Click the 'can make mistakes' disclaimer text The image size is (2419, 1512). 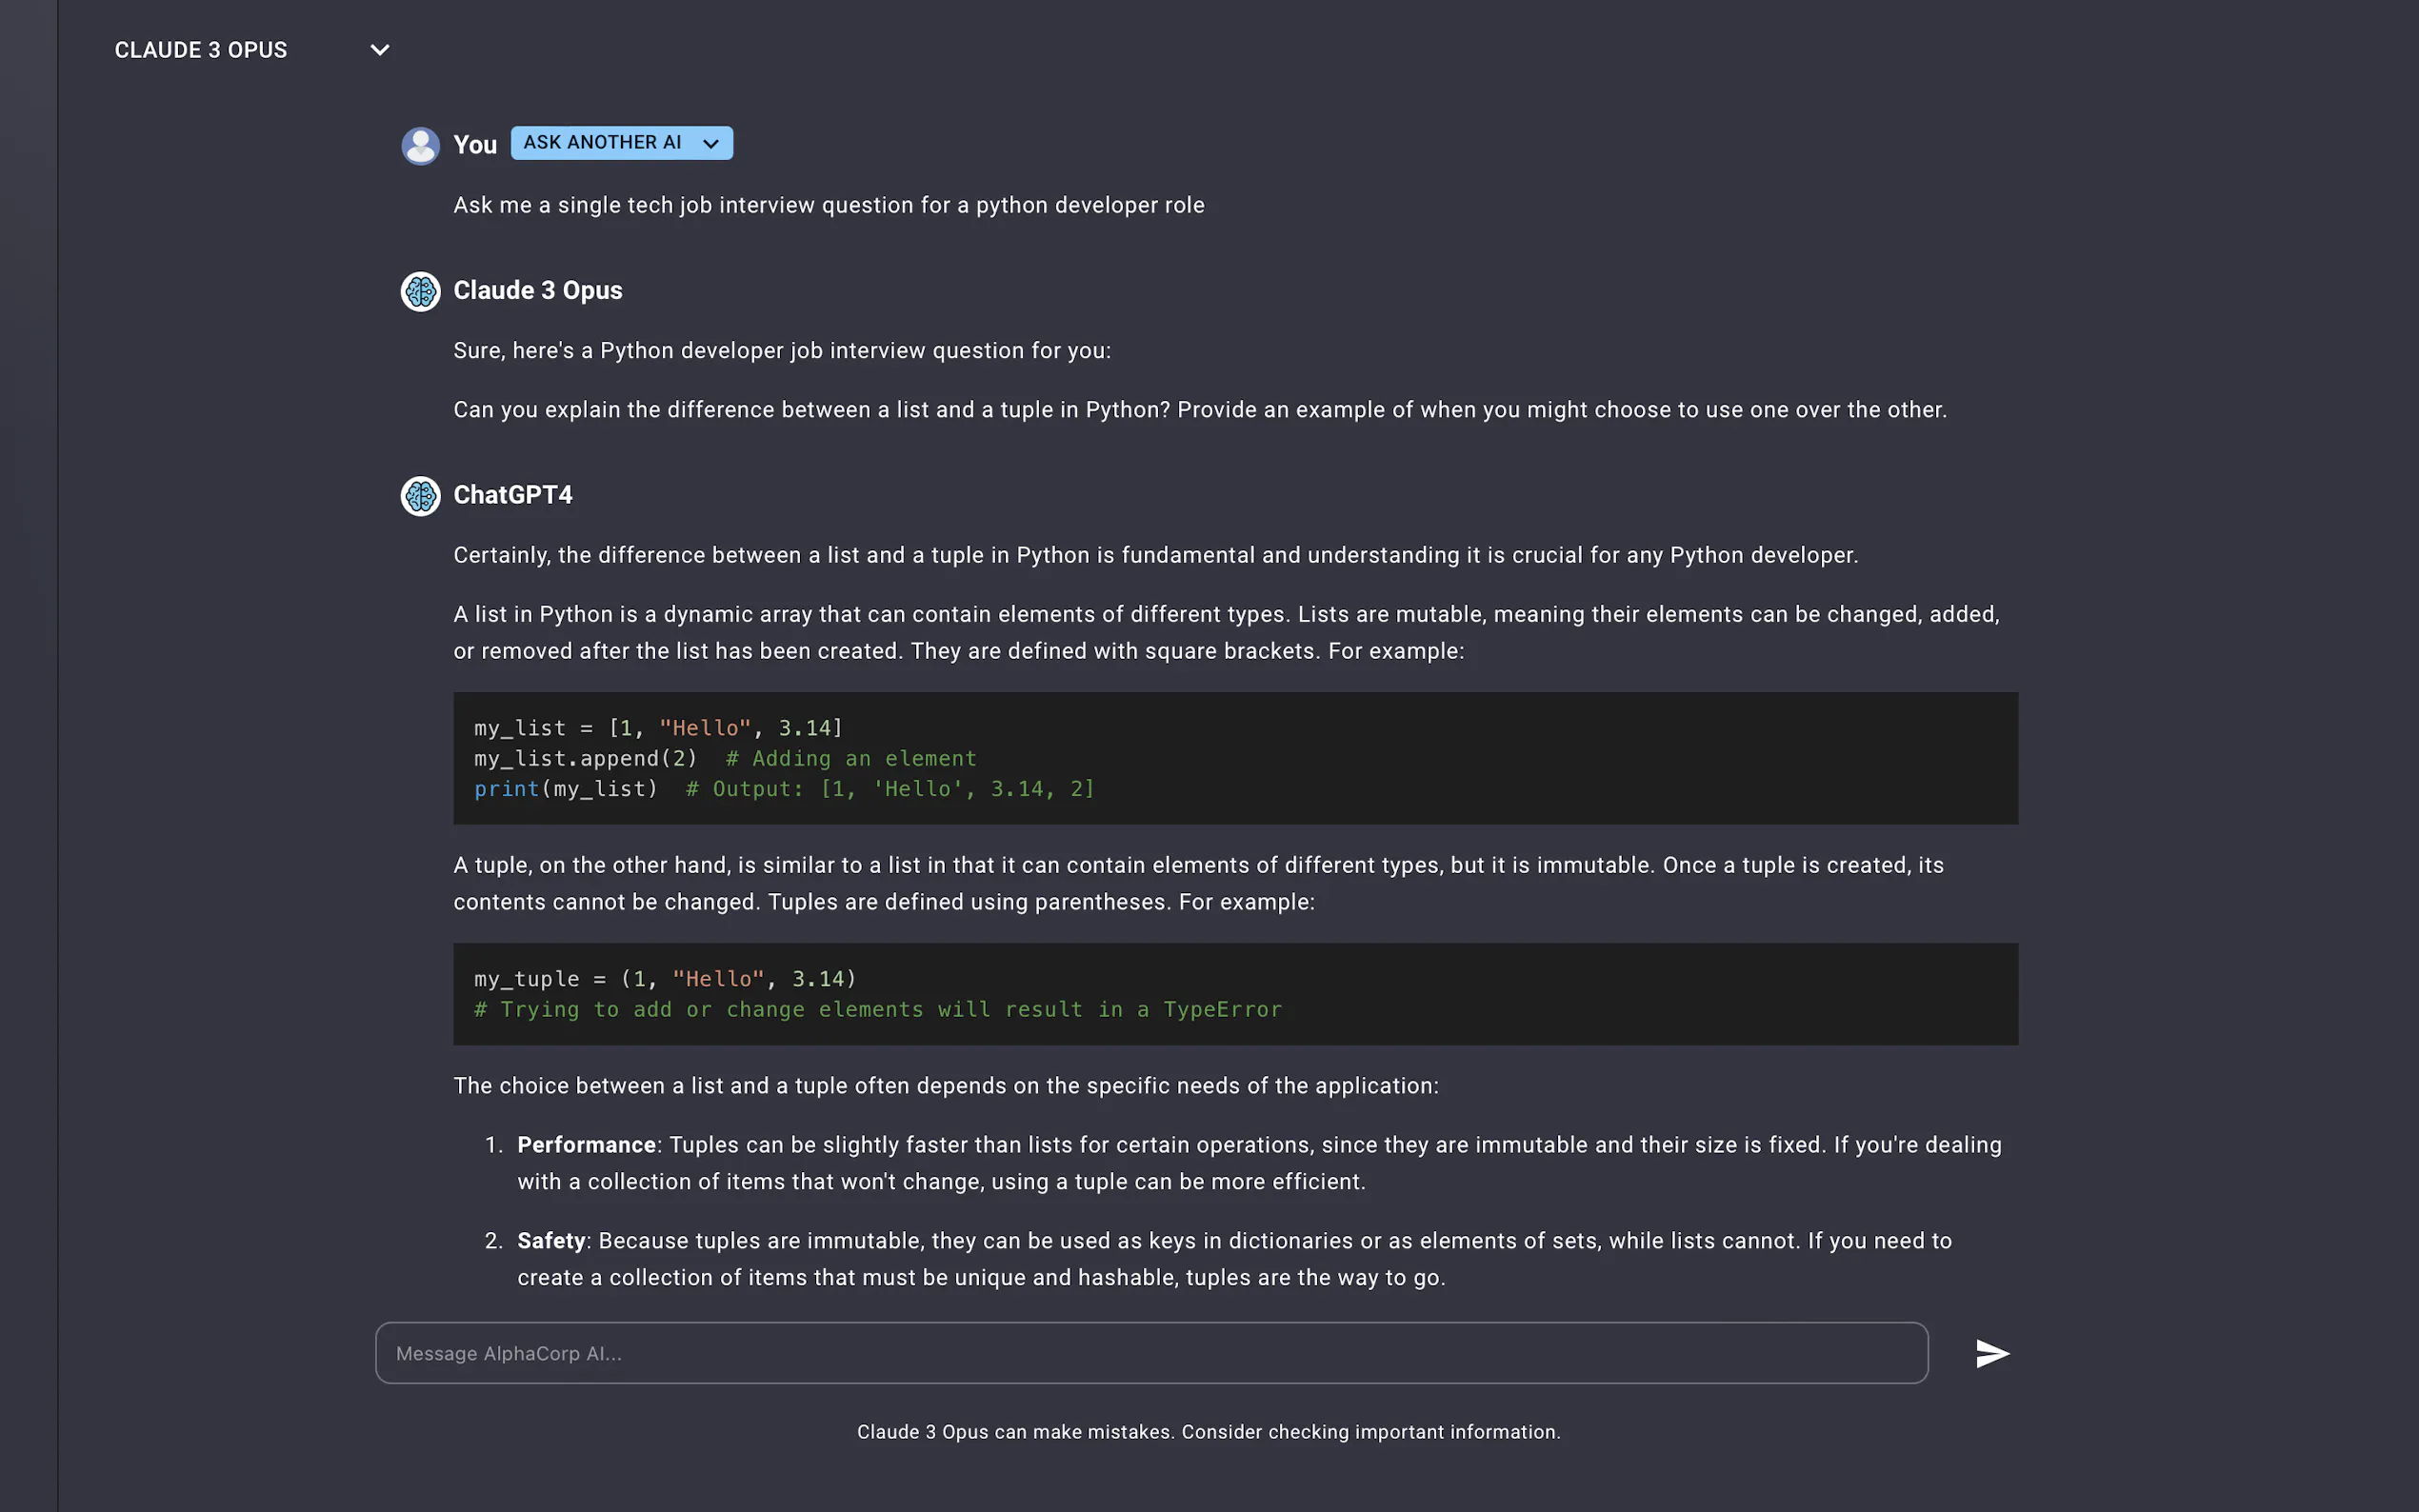pos(1208,1432)
